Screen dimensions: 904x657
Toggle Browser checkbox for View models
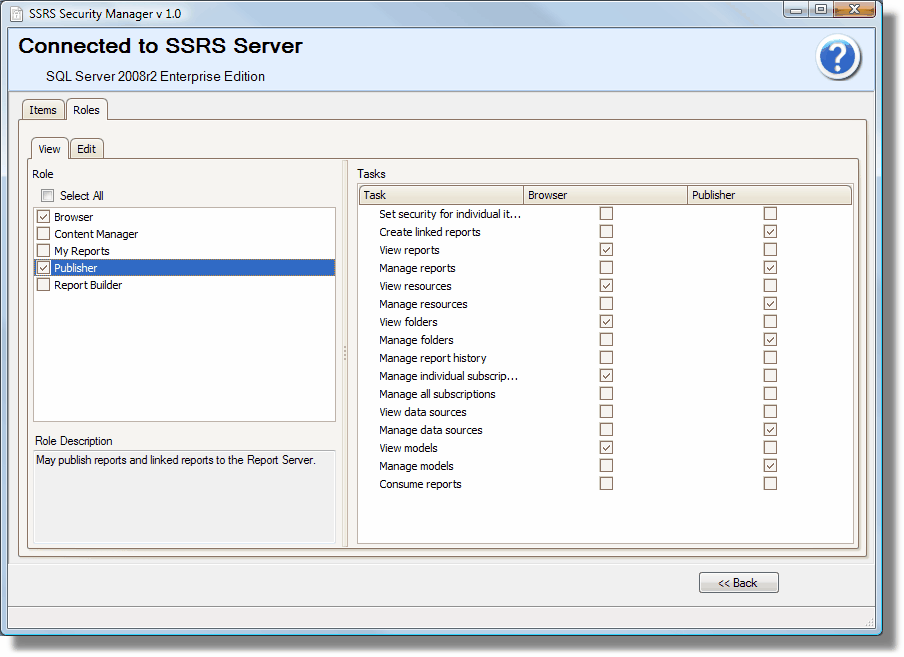coord(606,447)
